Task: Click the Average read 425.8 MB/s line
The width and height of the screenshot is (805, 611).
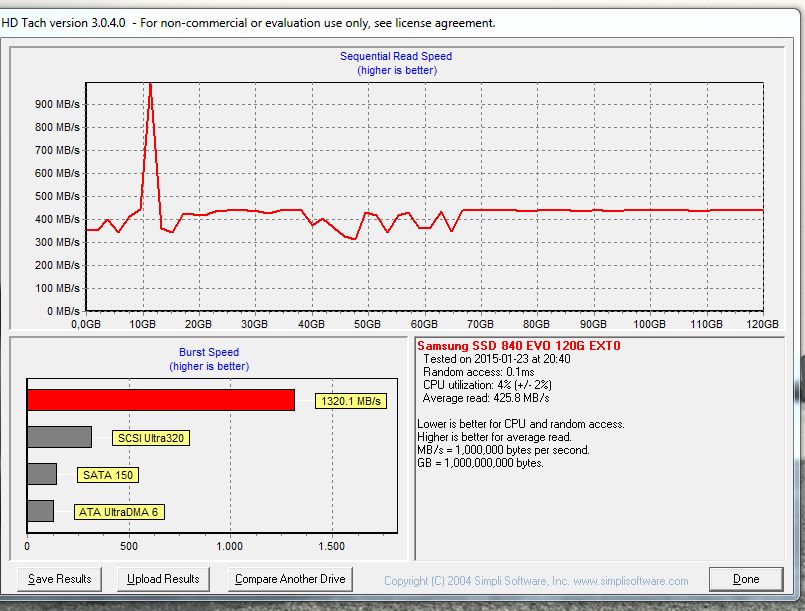Action: [x=486, y=398]
